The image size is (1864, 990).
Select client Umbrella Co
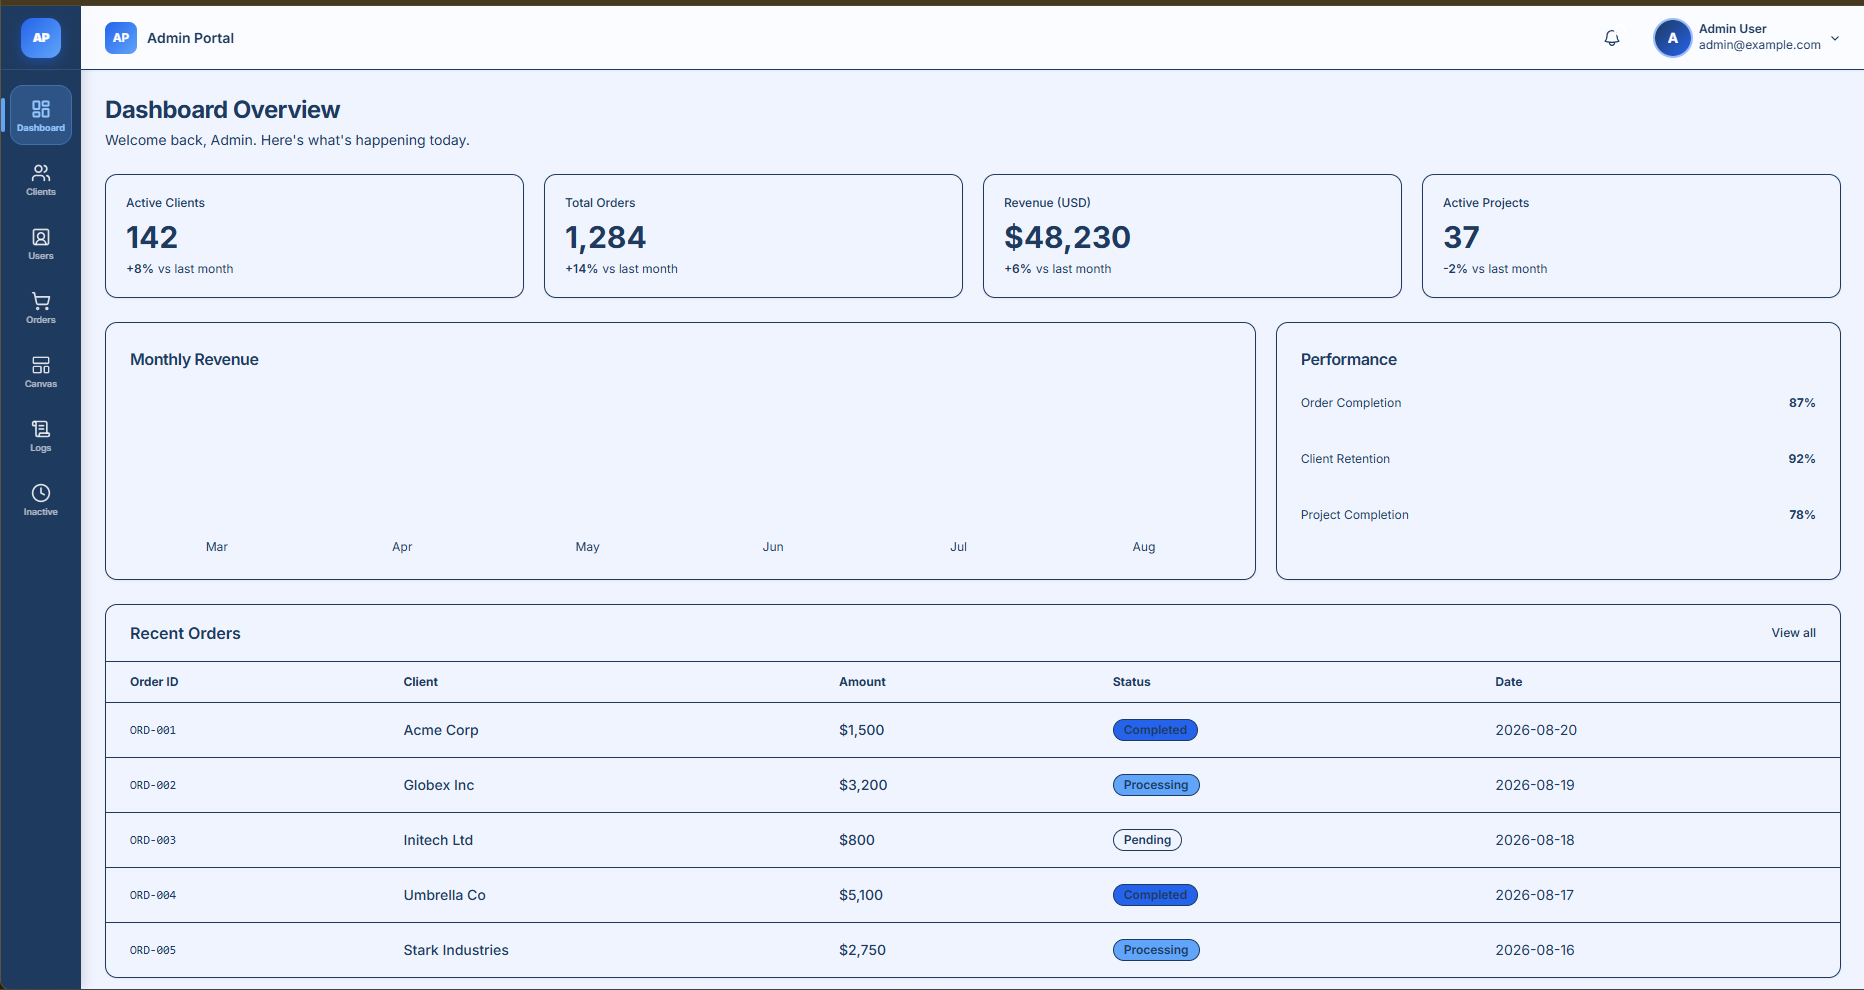(x=444, y=895)
